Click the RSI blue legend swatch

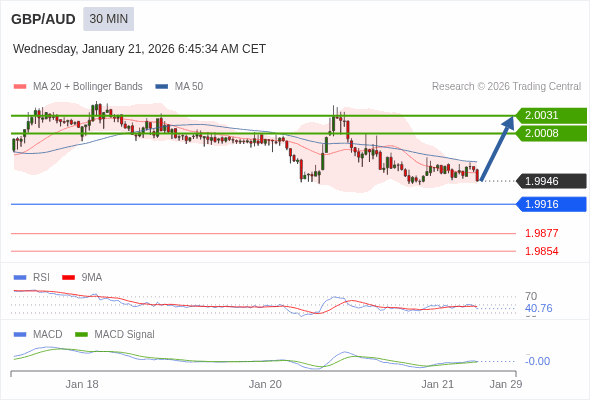coord(20,278)
